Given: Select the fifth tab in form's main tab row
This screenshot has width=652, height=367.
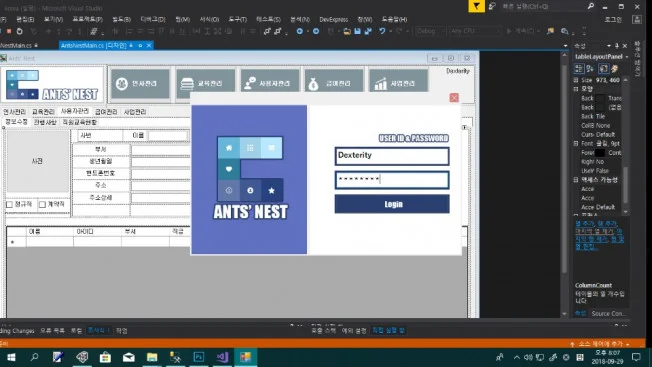Looking at the screenshot, I should pos(135,112).
